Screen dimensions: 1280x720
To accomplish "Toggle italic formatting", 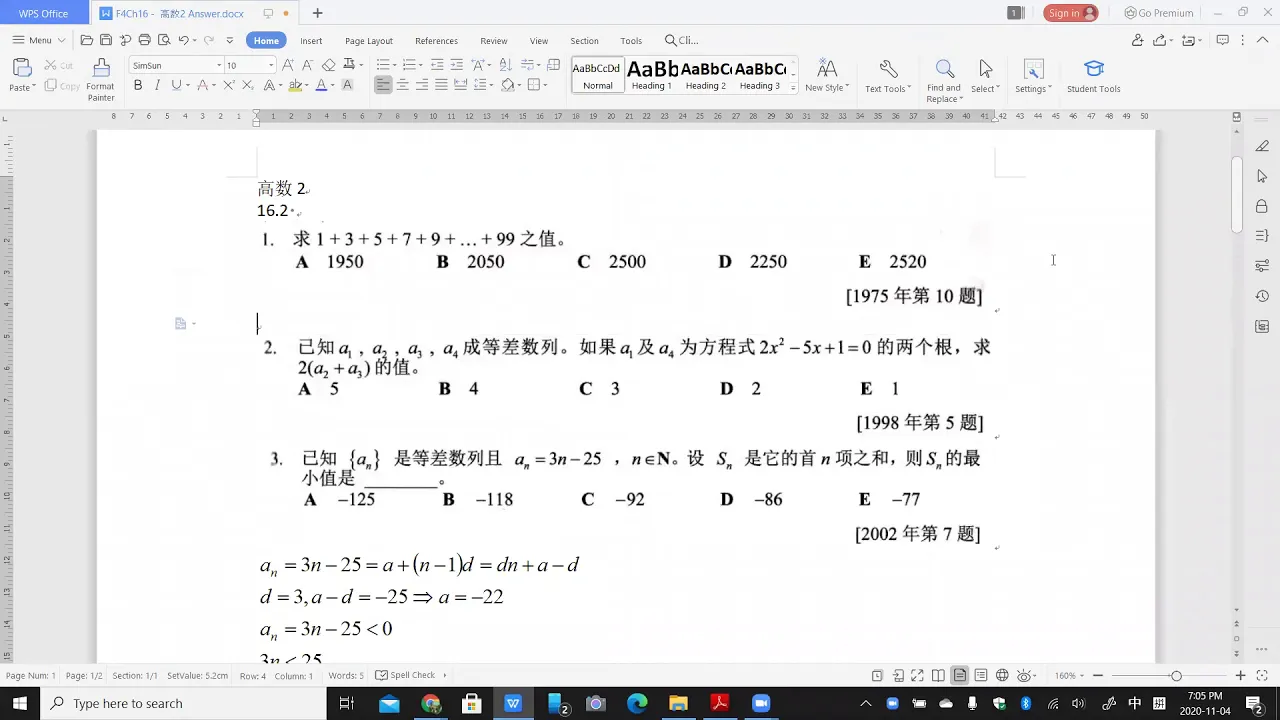I will [x=157, y=85].
